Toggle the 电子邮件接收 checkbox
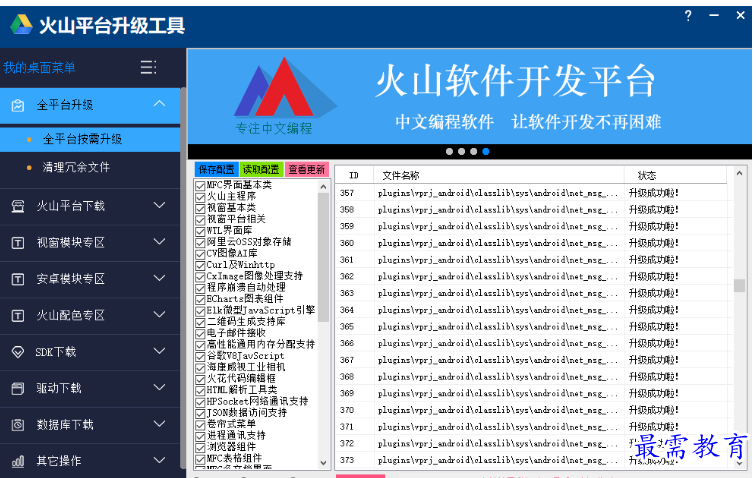This screenshot has width=756, height=478. coord(201,334)
